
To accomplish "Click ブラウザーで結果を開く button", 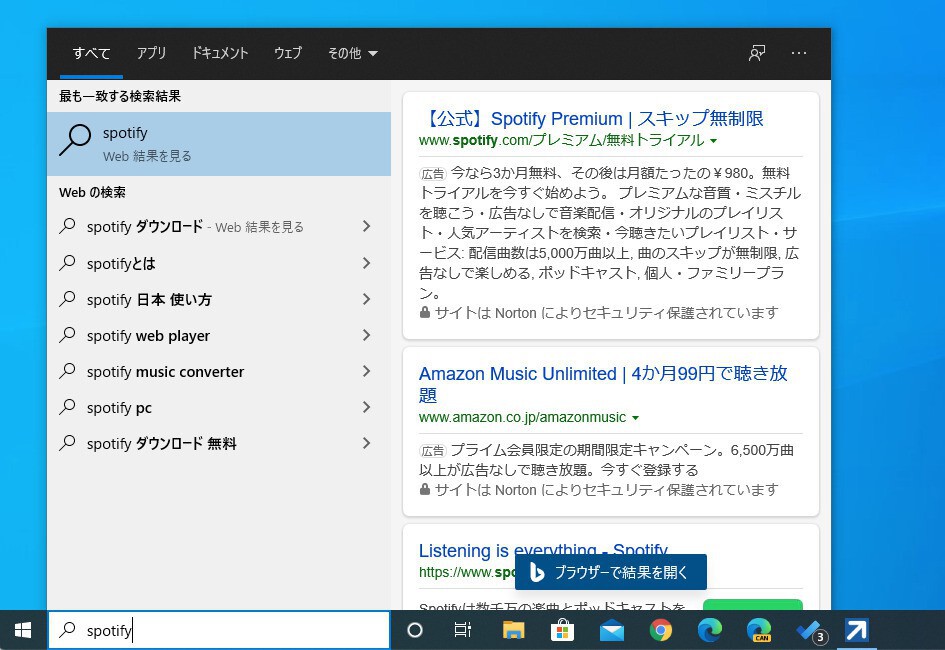I will pos(611,572).
